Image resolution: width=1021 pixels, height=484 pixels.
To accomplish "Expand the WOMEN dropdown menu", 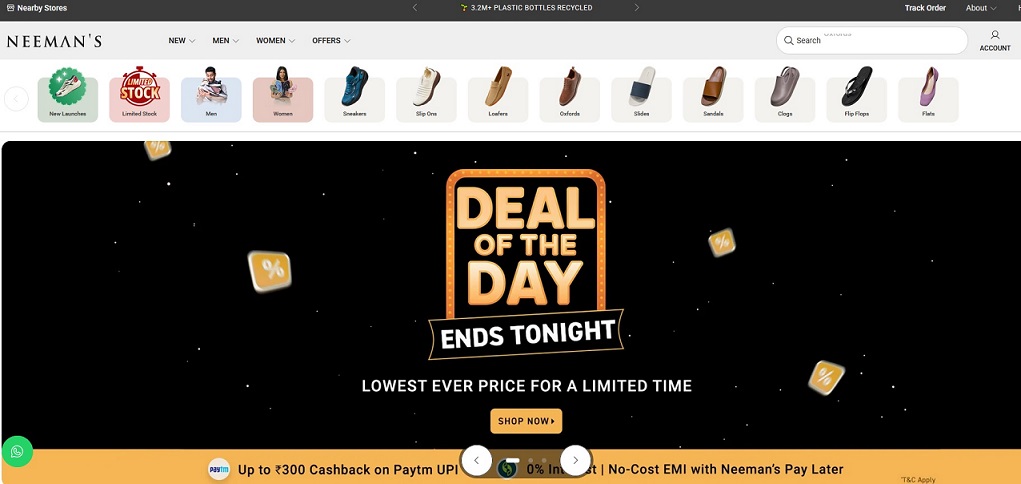I will 275,40.
